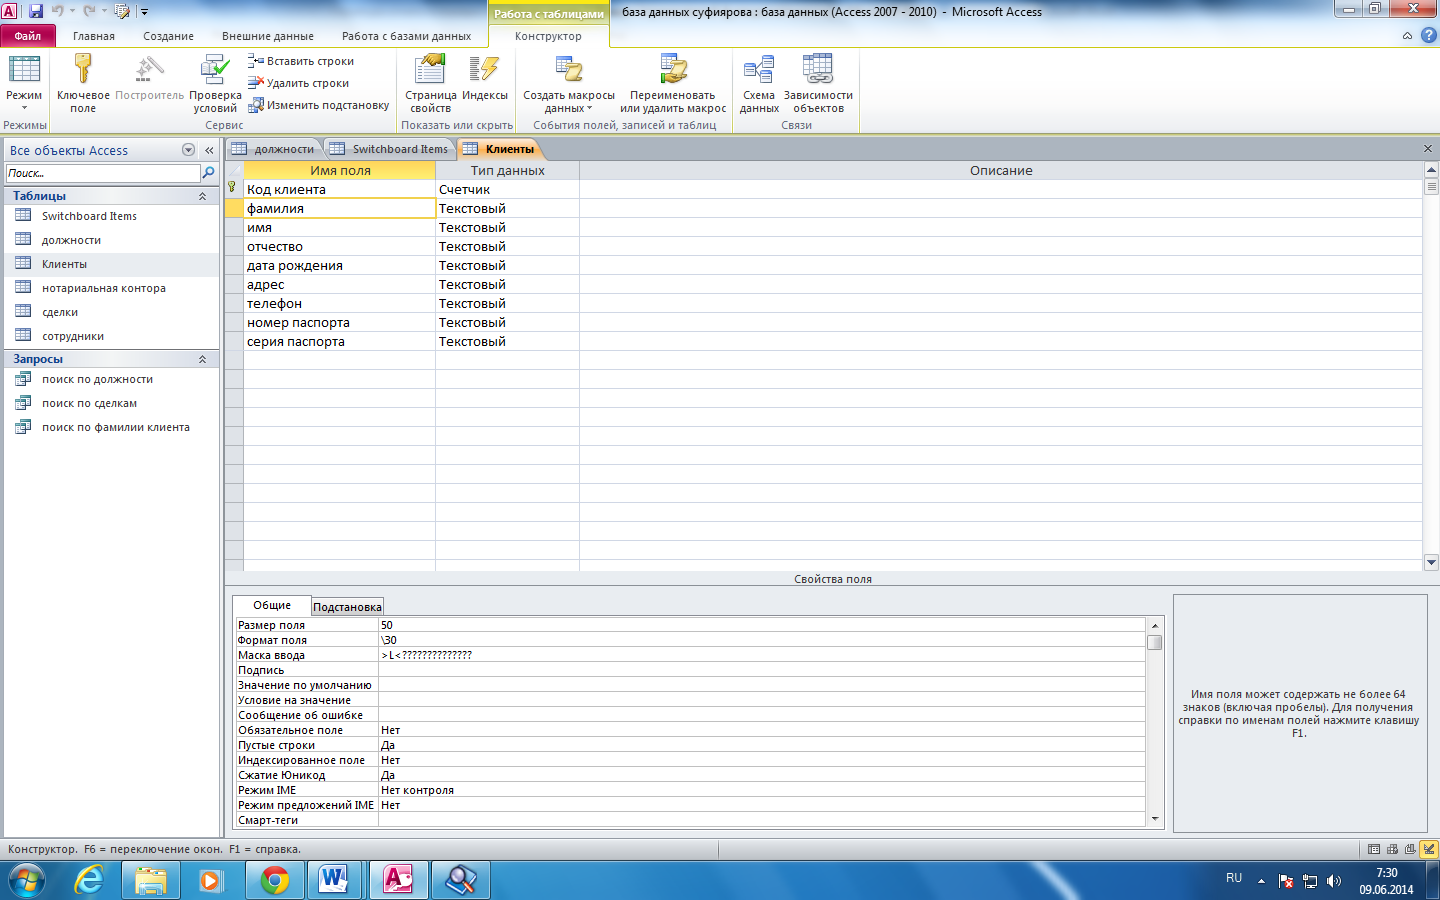The height and width of the screenshot is (900, 1440).
Task: Open Microsoft Word from taskbar
Action: pos(336,880)
